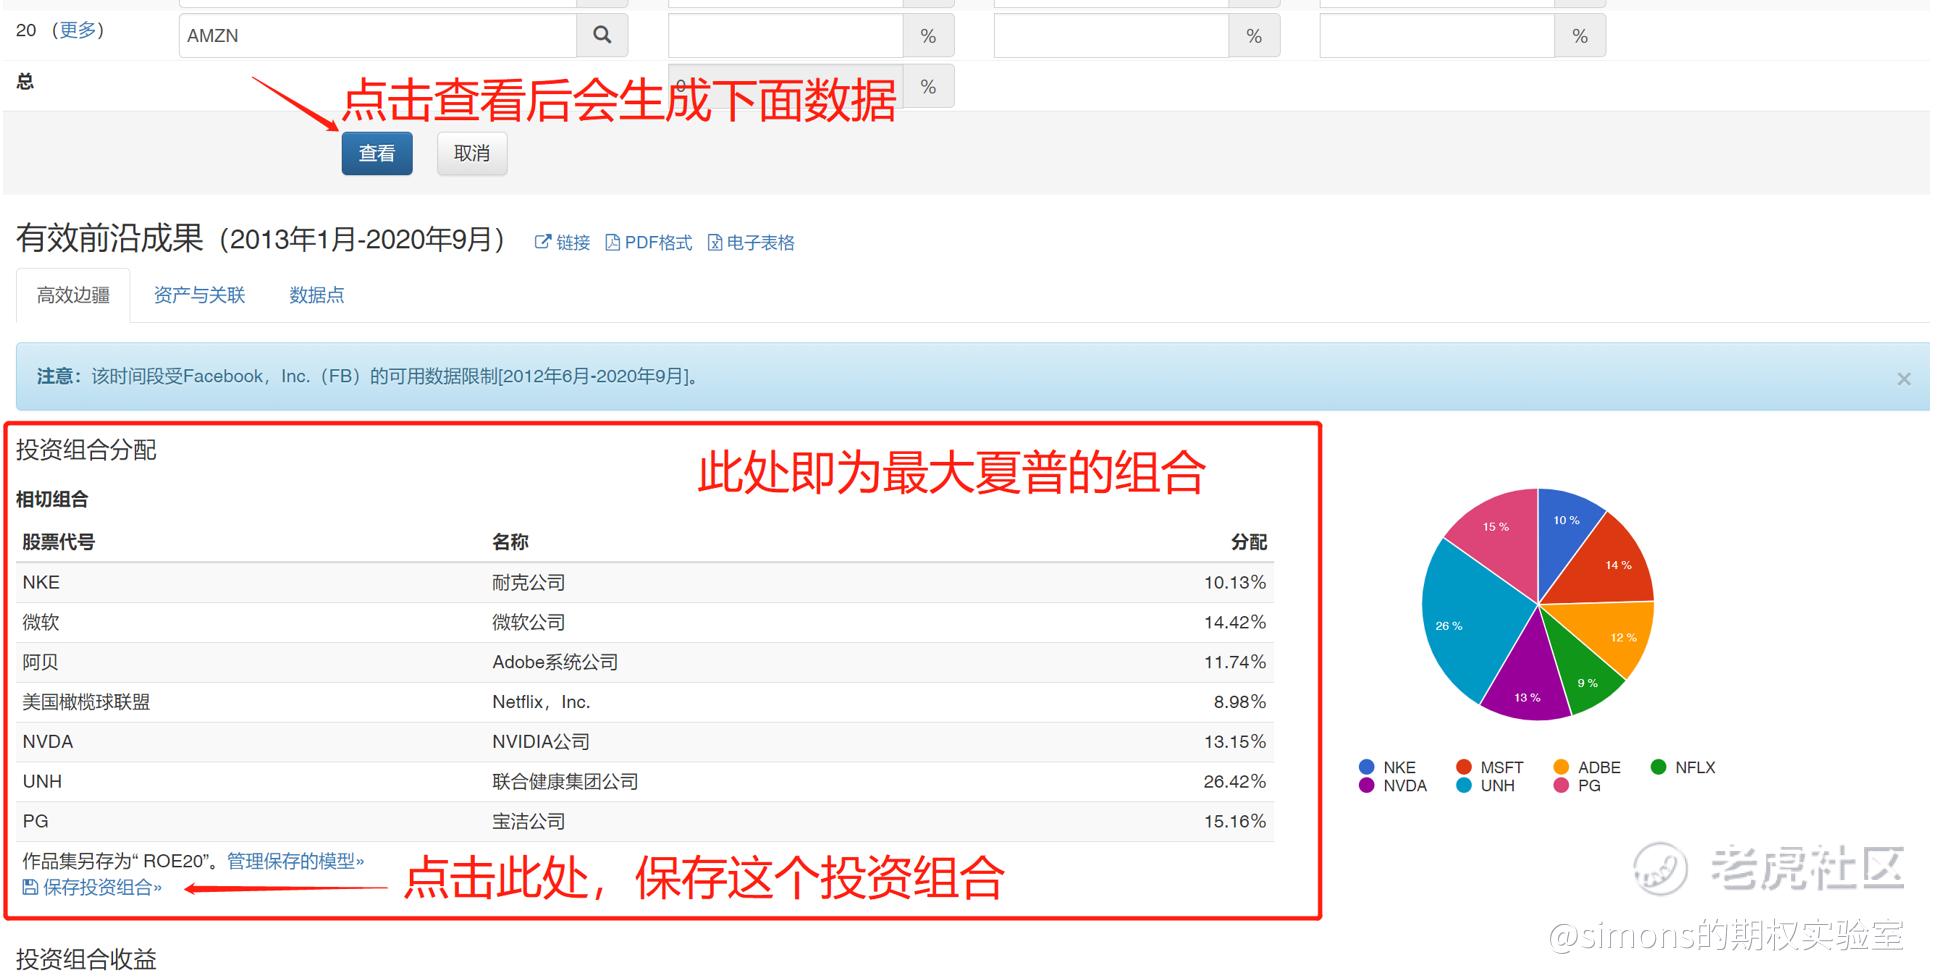1942x980 pixels.
Task: Click the Netflix, Inc. name cell
Action: click(x=541, y=702)
